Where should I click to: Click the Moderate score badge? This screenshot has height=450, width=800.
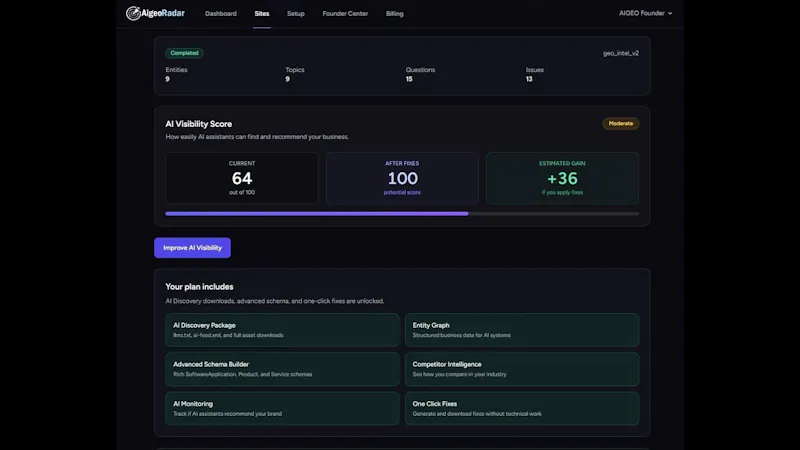[x=620, y=123]
